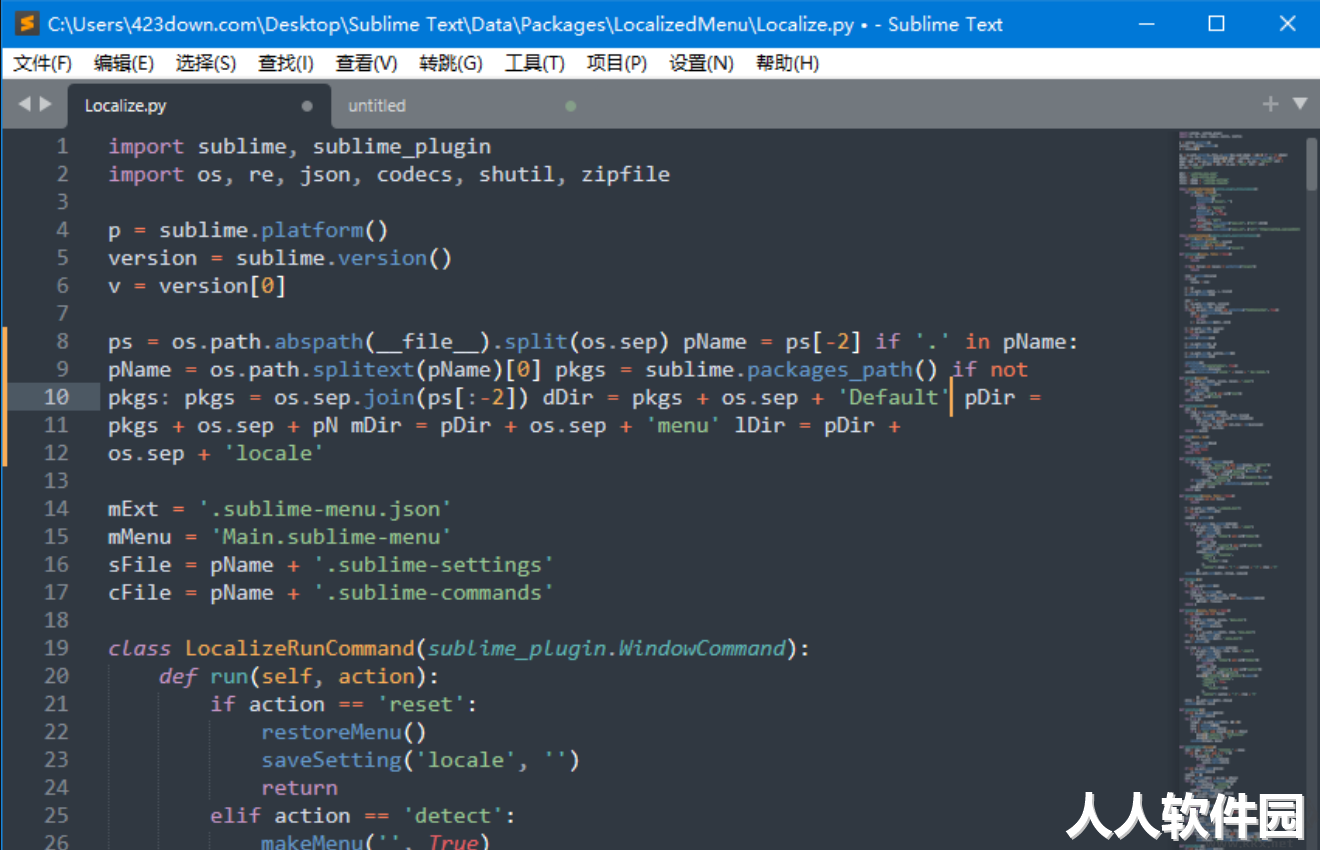The width and height of the screenshot is (1320, 850).
Task: Click the left tab-scroll arrow
Action: click(24, 104)
